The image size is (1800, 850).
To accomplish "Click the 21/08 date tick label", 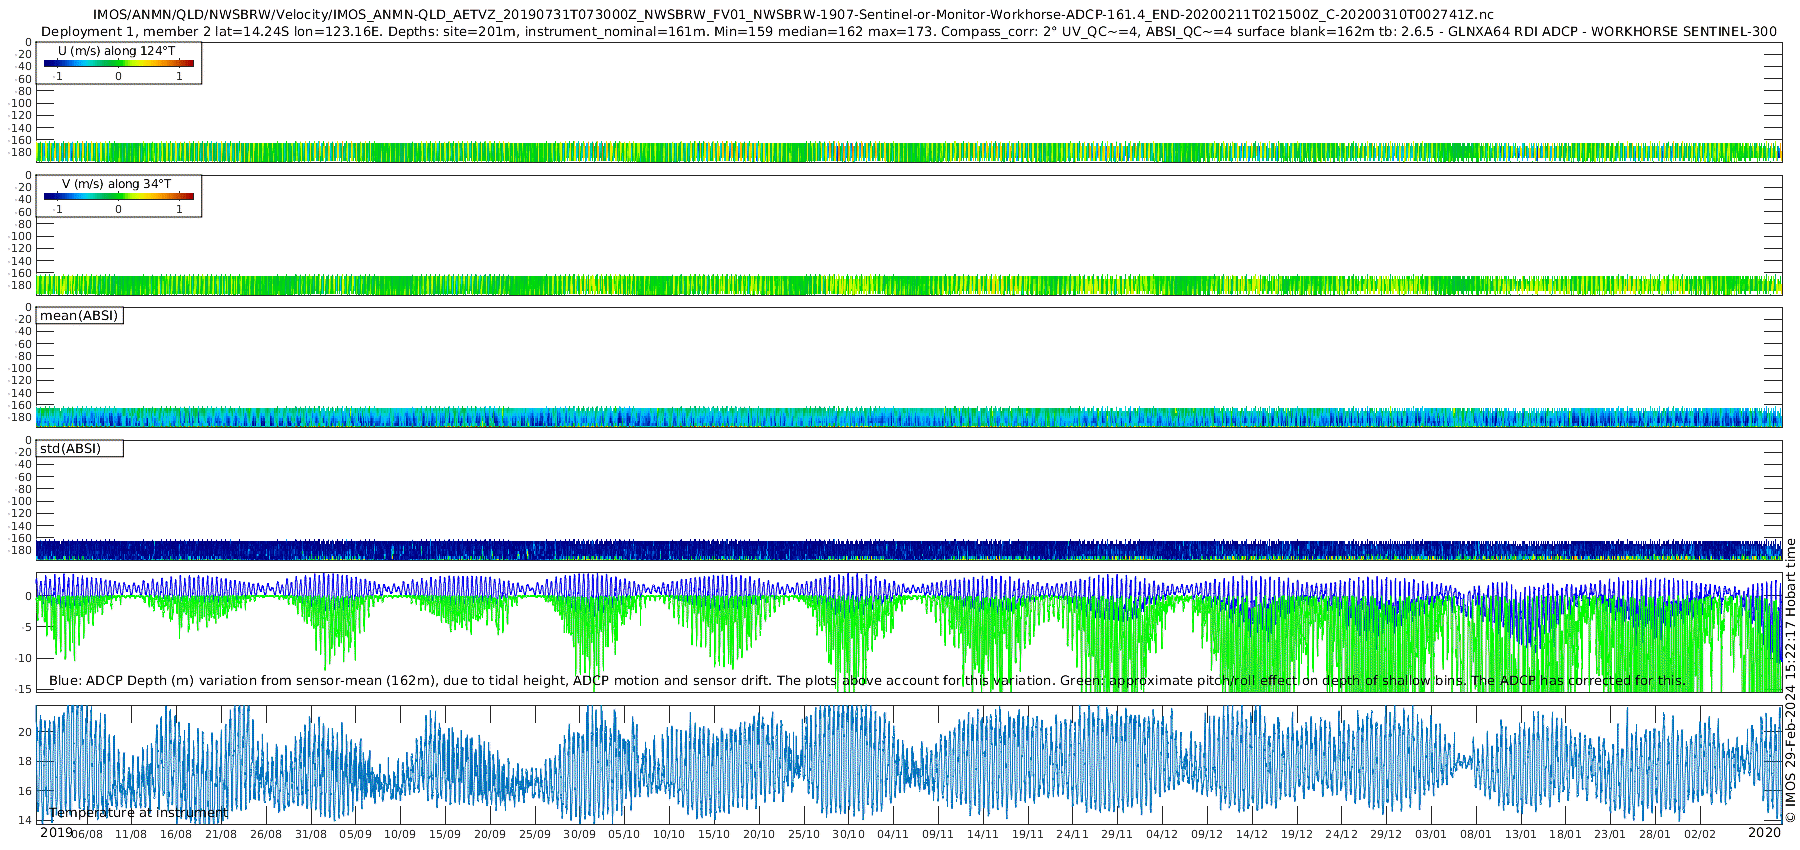I will 221,834.
